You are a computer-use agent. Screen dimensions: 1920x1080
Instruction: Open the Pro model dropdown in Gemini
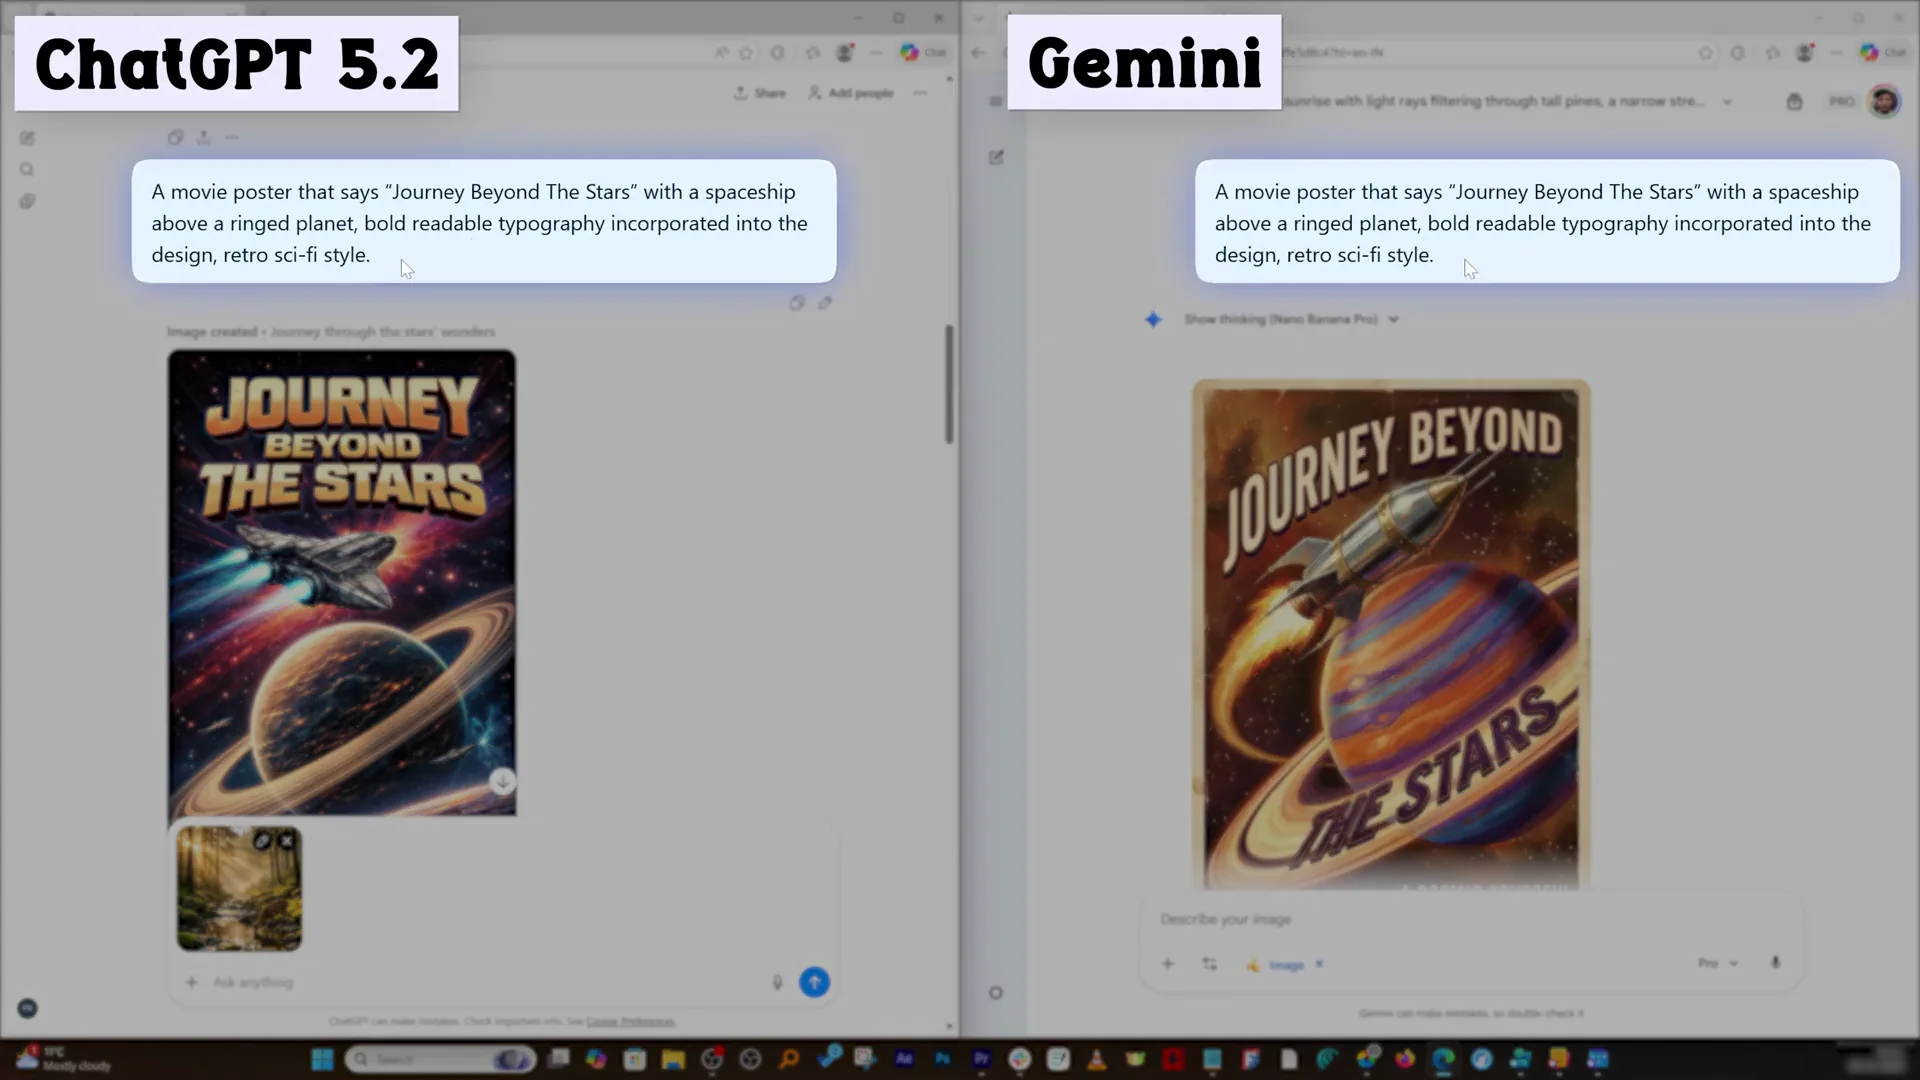click(x=1716, y=963)
